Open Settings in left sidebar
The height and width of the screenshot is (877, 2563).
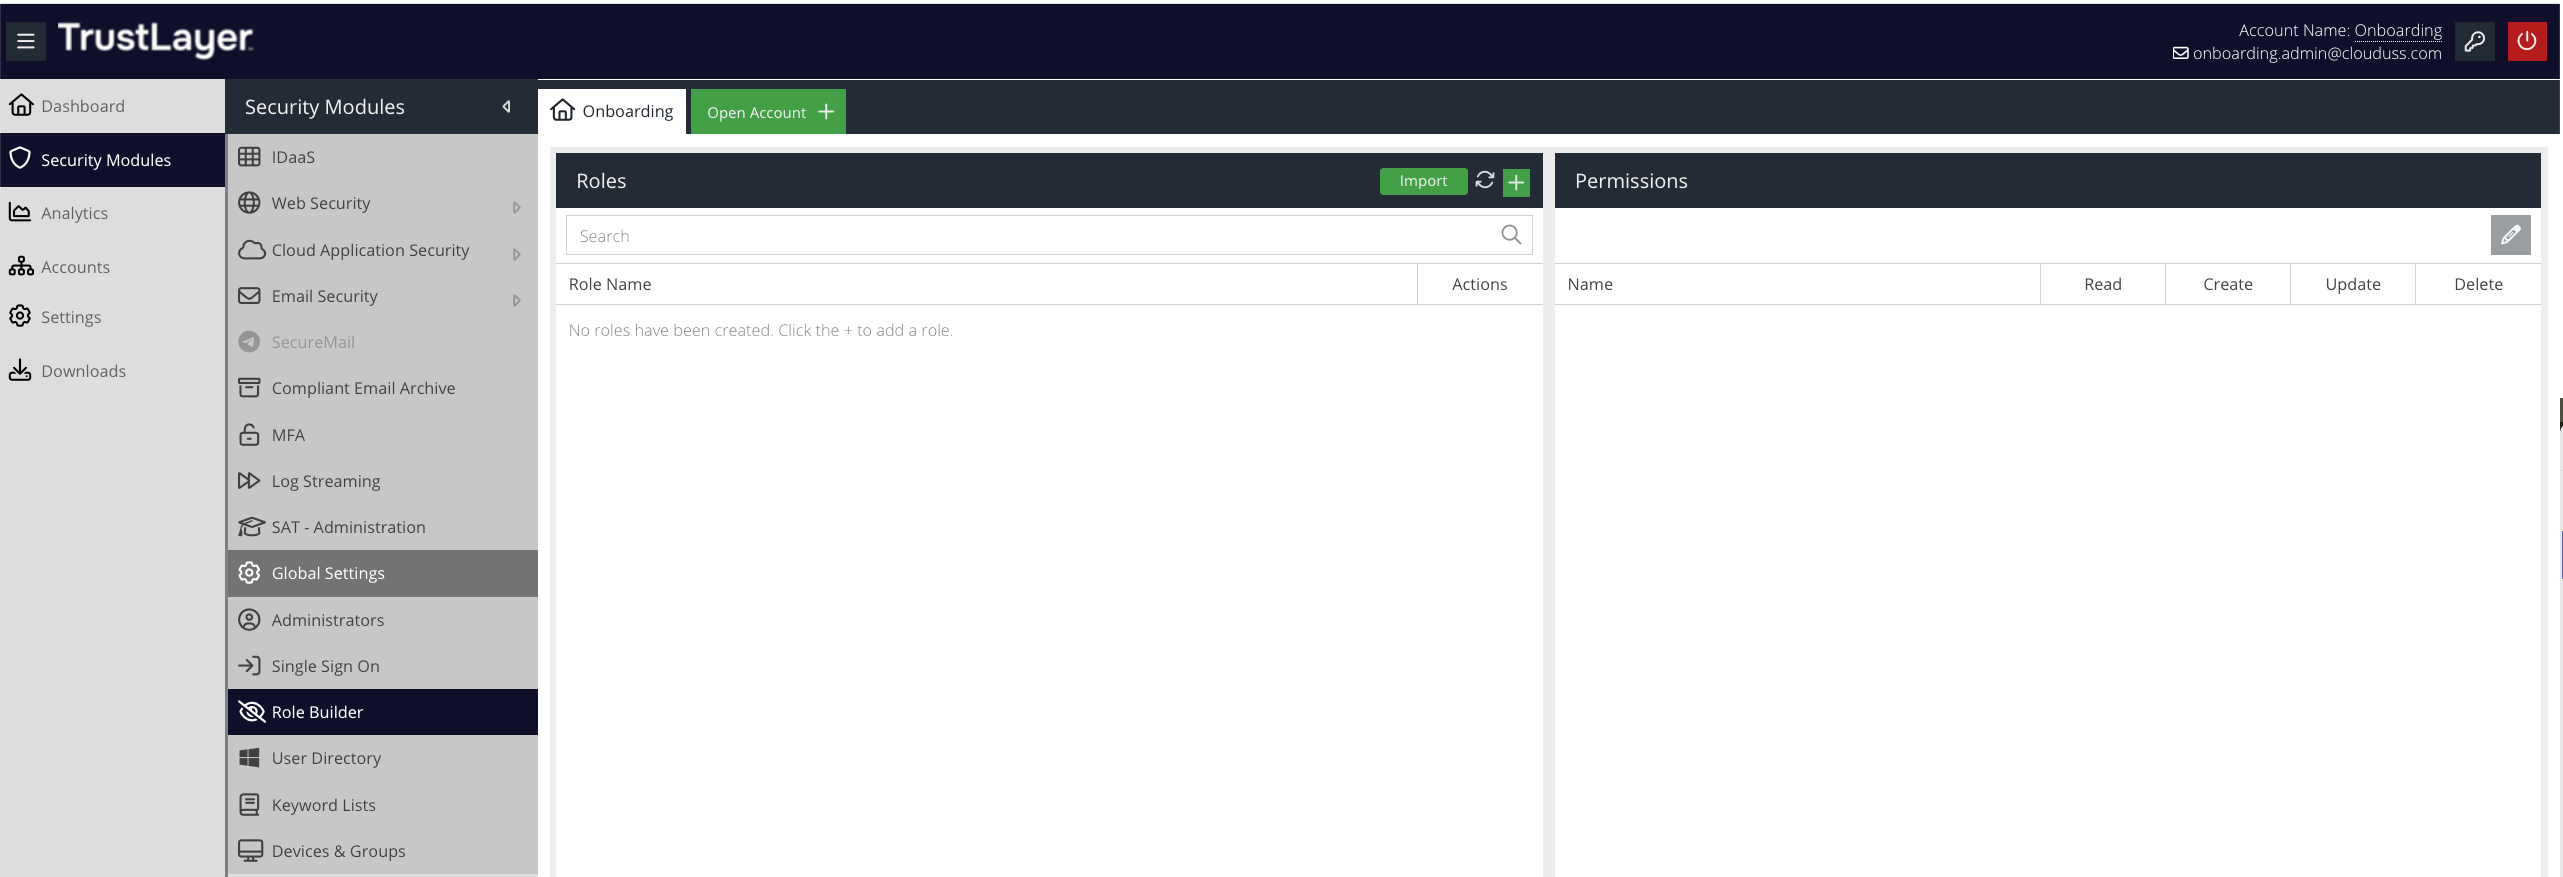click(x=112, y=317)
